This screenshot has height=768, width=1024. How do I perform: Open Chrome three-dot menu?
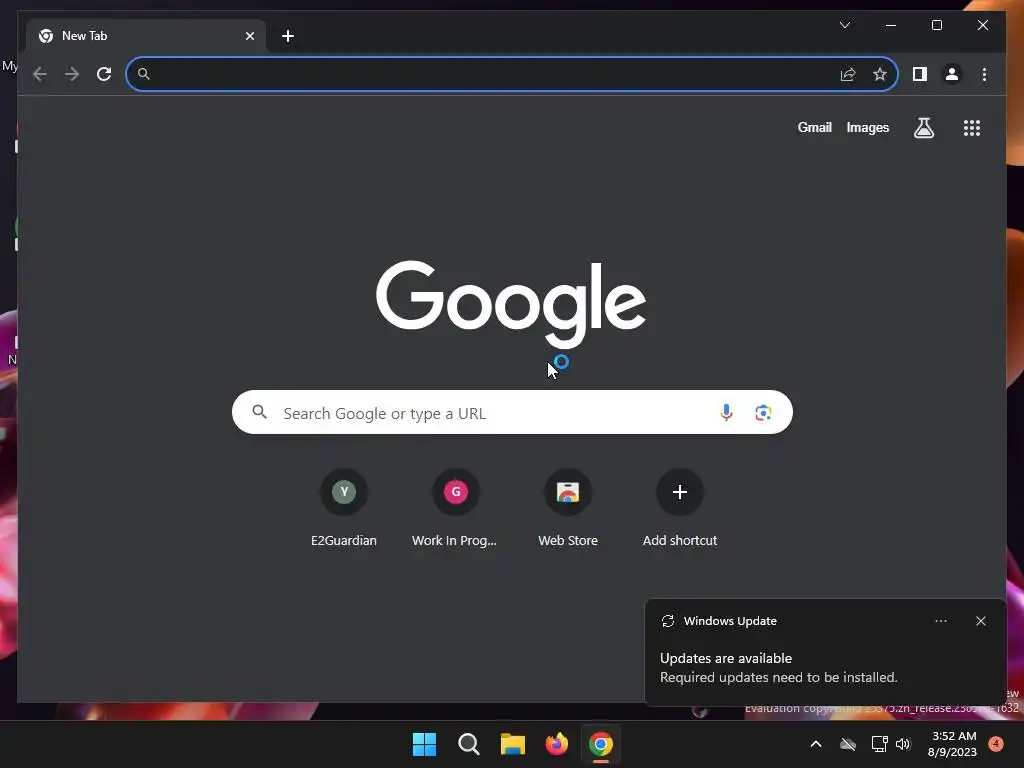[984, 74]
